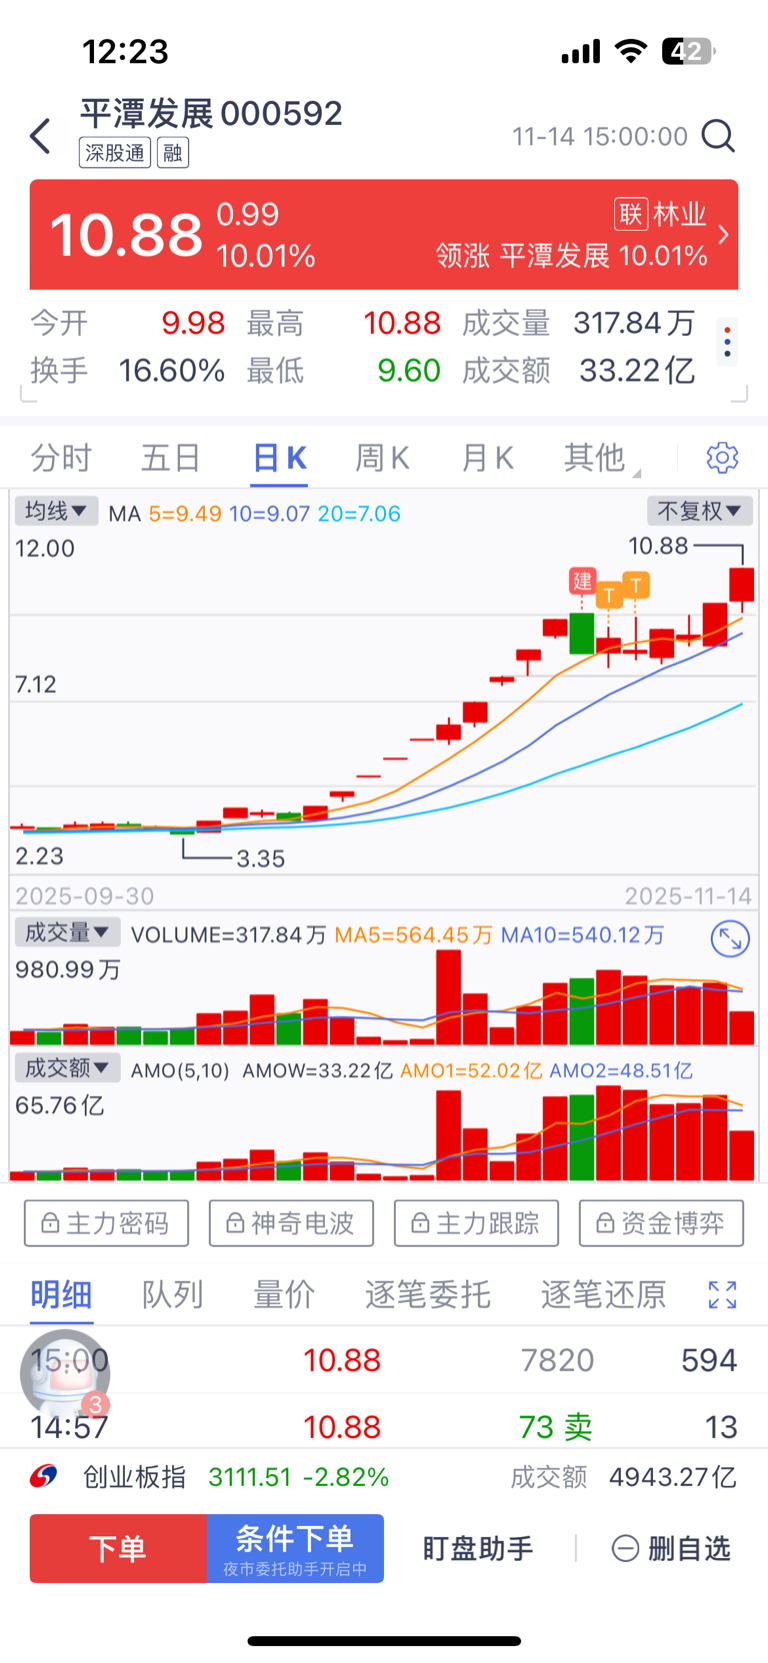768x1663 pixels.
Task: Tap 删自选 to remove from watchlist
Action: pos(671,1548)
